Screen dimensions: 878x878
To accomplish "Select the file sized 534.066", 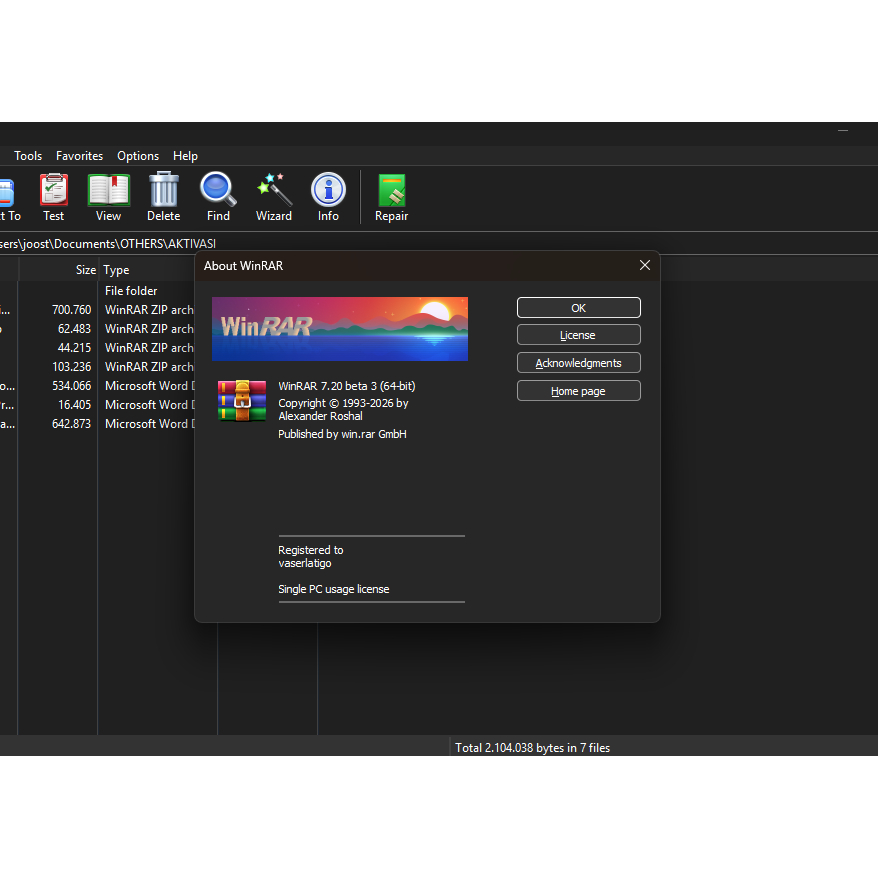I will [97, 386].
